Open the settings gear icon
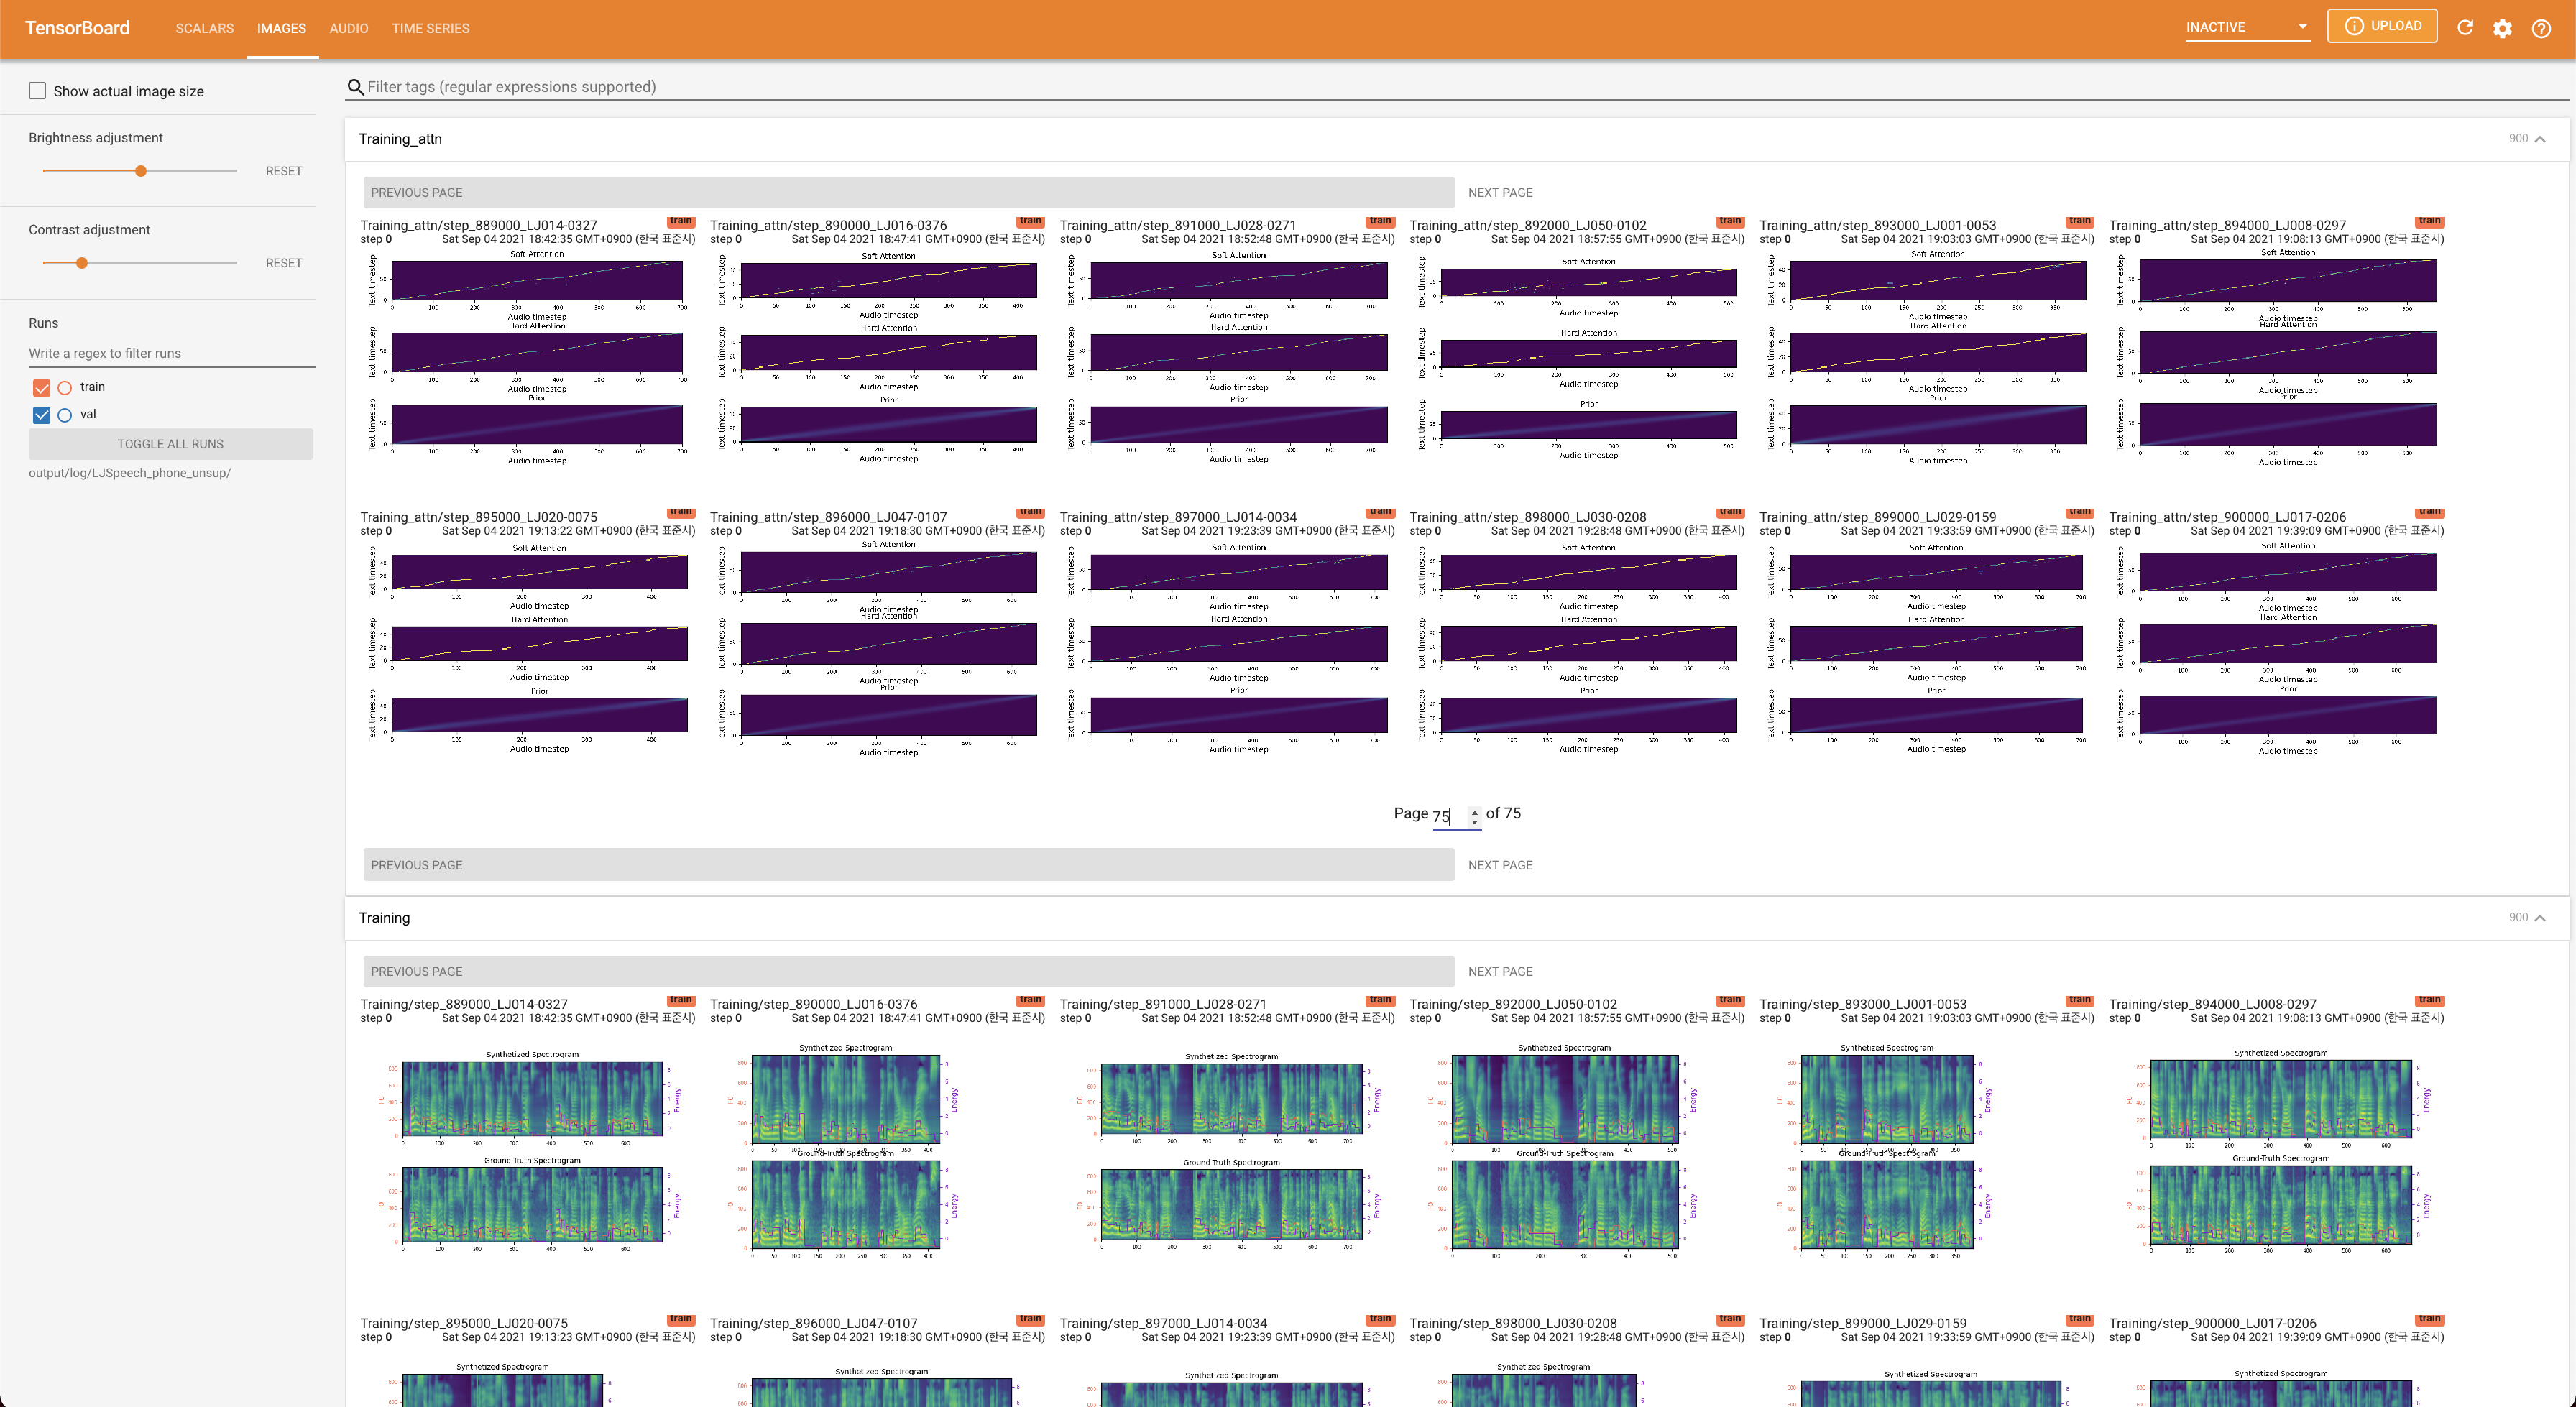The width and height of the screenshot is (2576, 1407). tap(2502, 28)
